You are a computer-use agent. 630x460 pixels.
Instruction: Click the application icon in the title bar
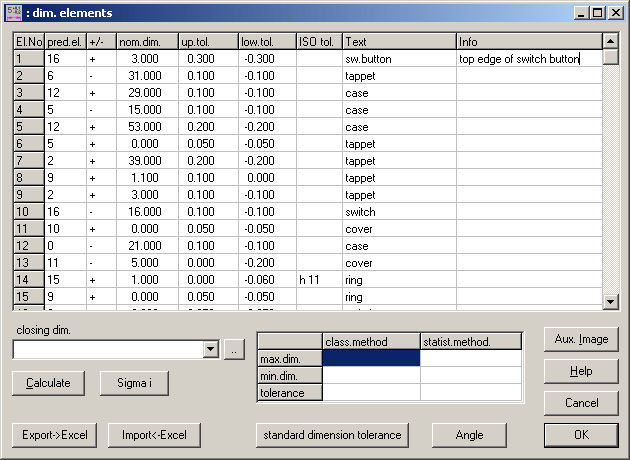[13, 13]
